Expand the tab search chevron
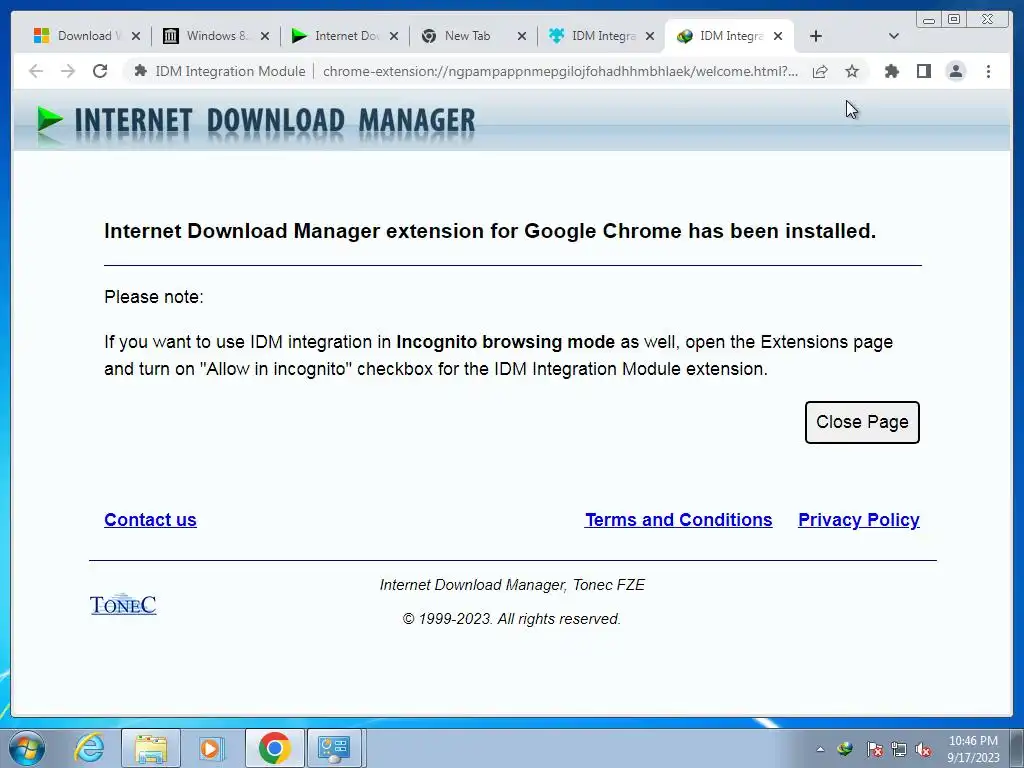The height and width of the screenshot is (768, 1024). pos(894,37)
